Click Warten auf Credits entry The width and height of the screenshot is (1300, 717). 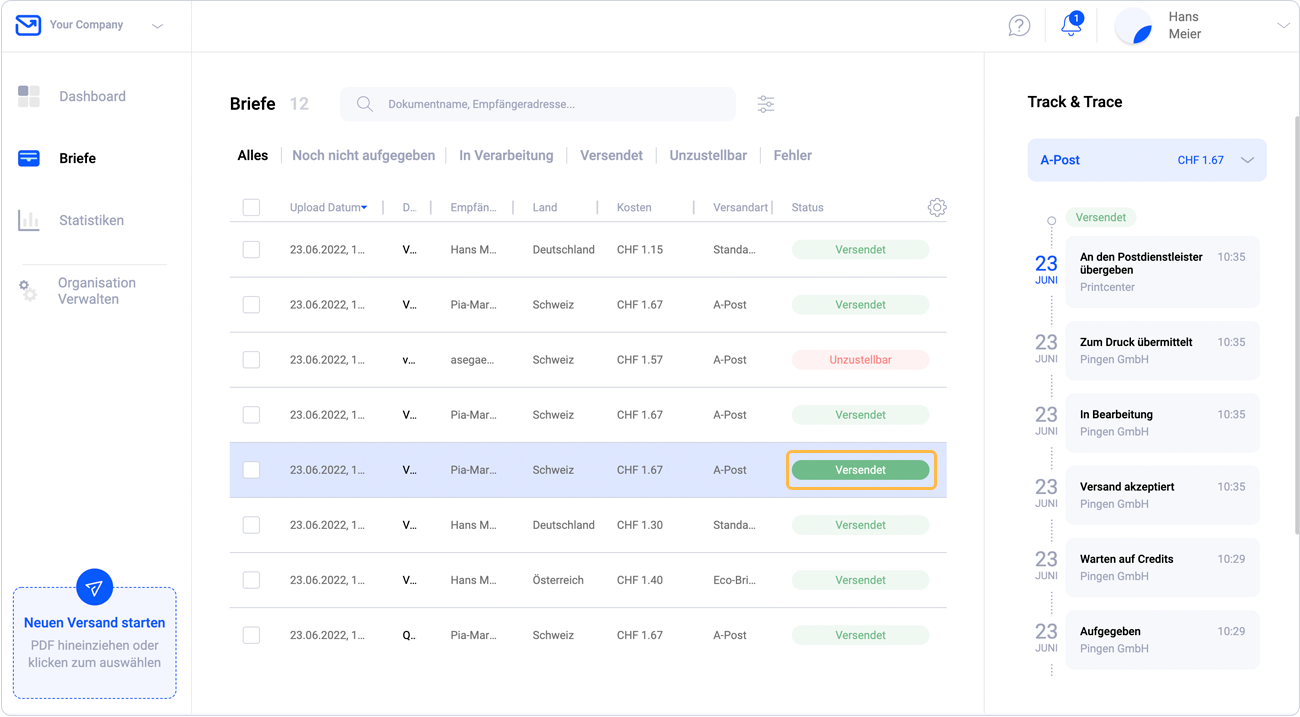coord(1162,567)
